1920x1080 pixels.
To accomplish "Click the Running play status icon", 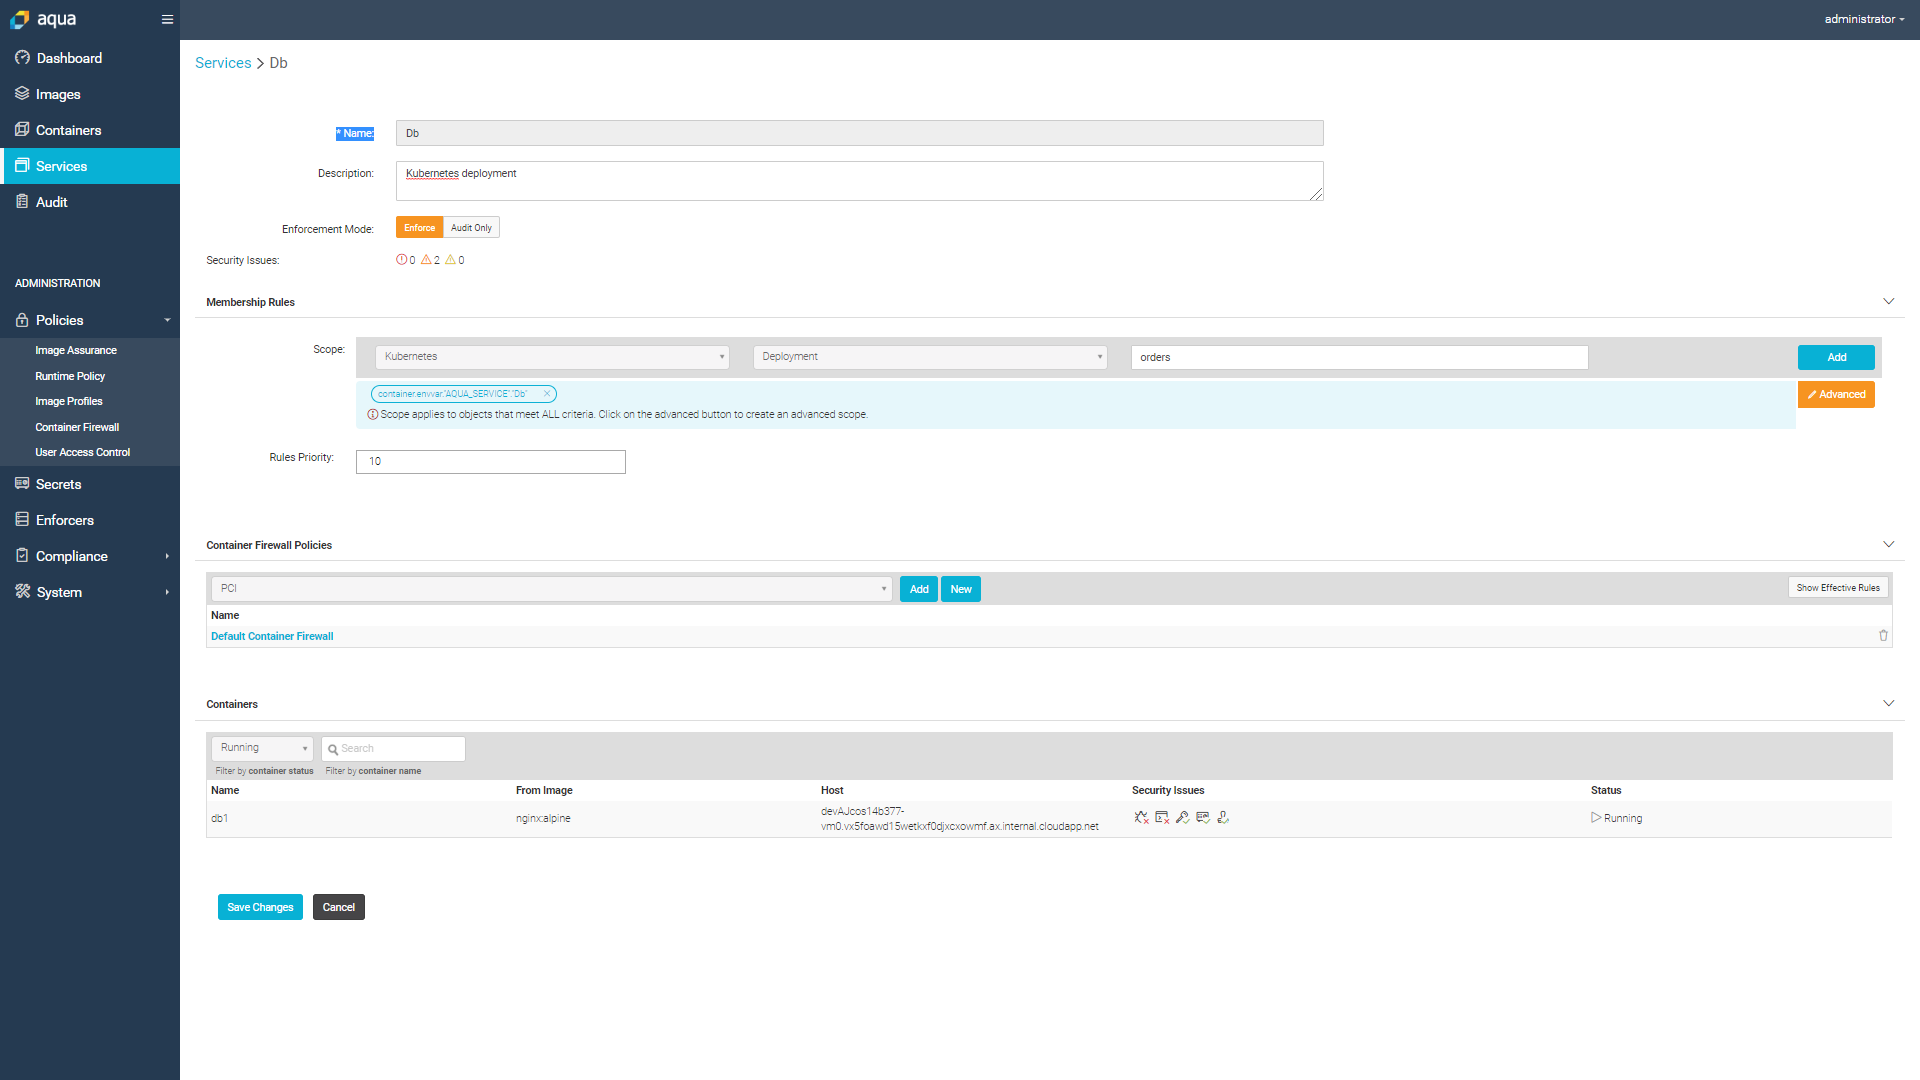I will (1596, 818).
